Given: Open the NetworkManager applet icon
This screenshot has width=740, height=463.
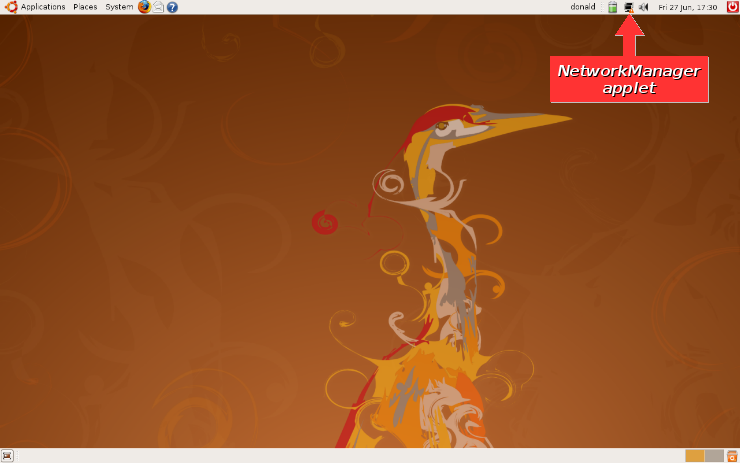Looking at the screenshot, I should [628, 7].
